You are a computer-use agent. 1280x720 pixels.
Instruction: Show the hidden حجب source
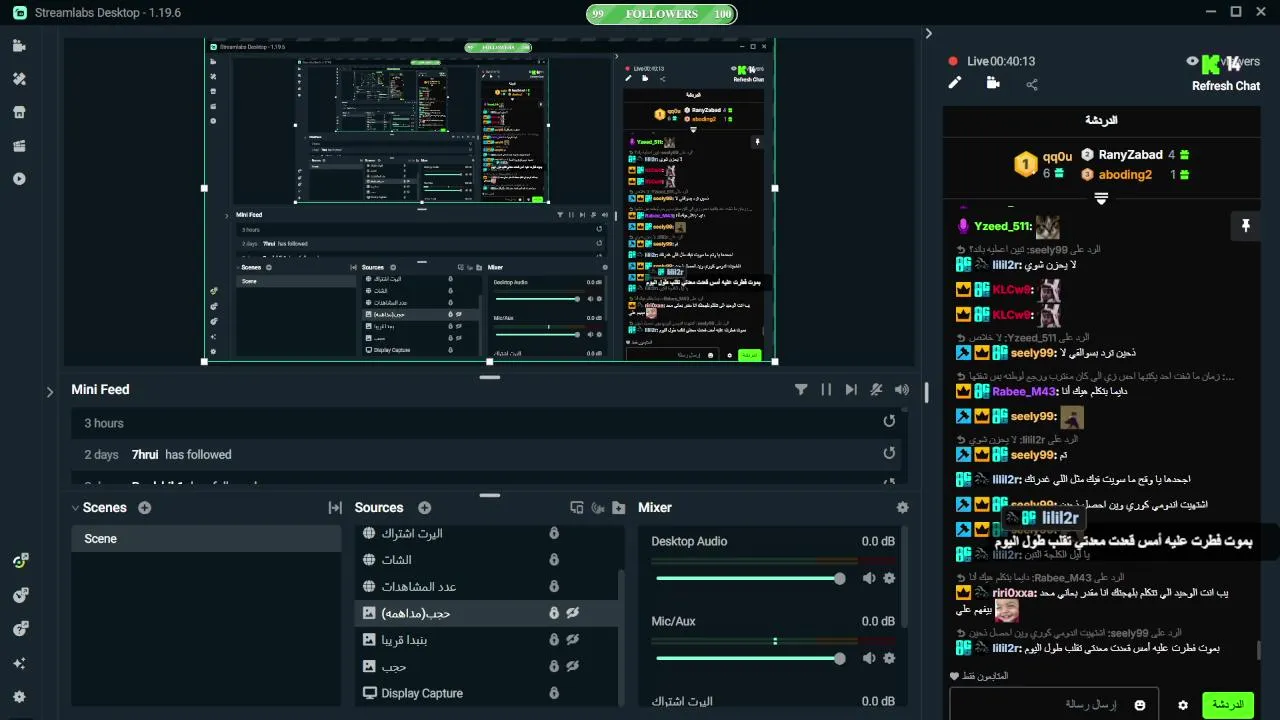(573, 666)
